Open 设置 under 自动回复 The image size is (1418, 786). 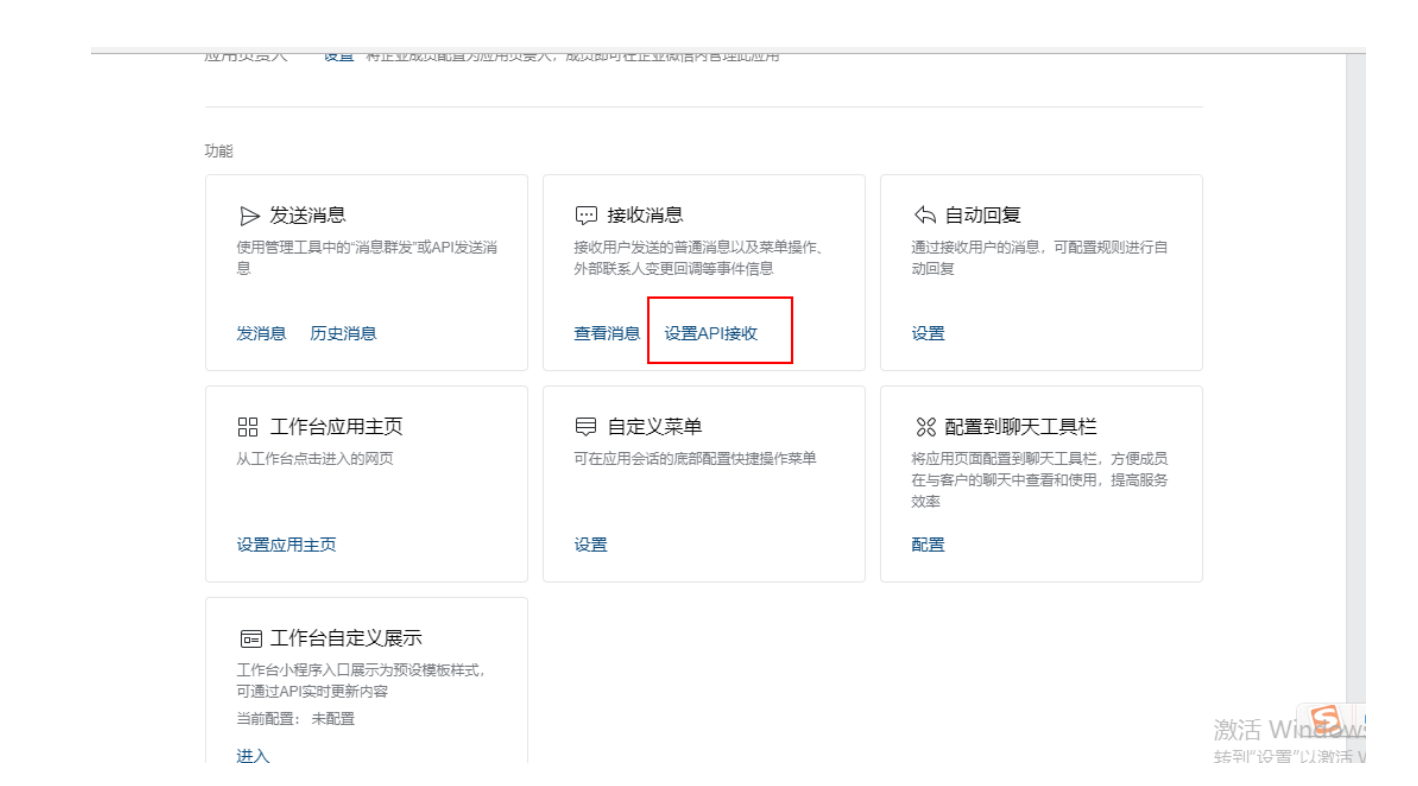click(x=928, y=334)
